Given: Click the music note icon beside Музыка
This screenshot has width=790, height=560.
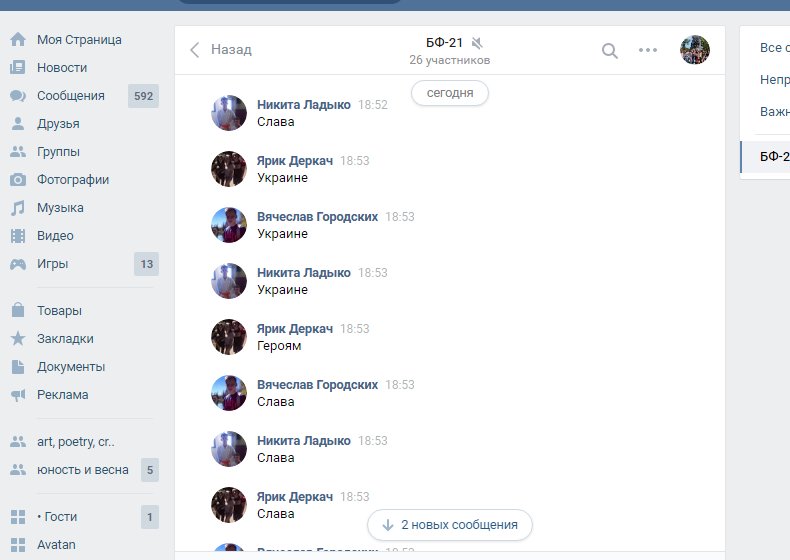Looking at the screenshot, I should 18,208.
